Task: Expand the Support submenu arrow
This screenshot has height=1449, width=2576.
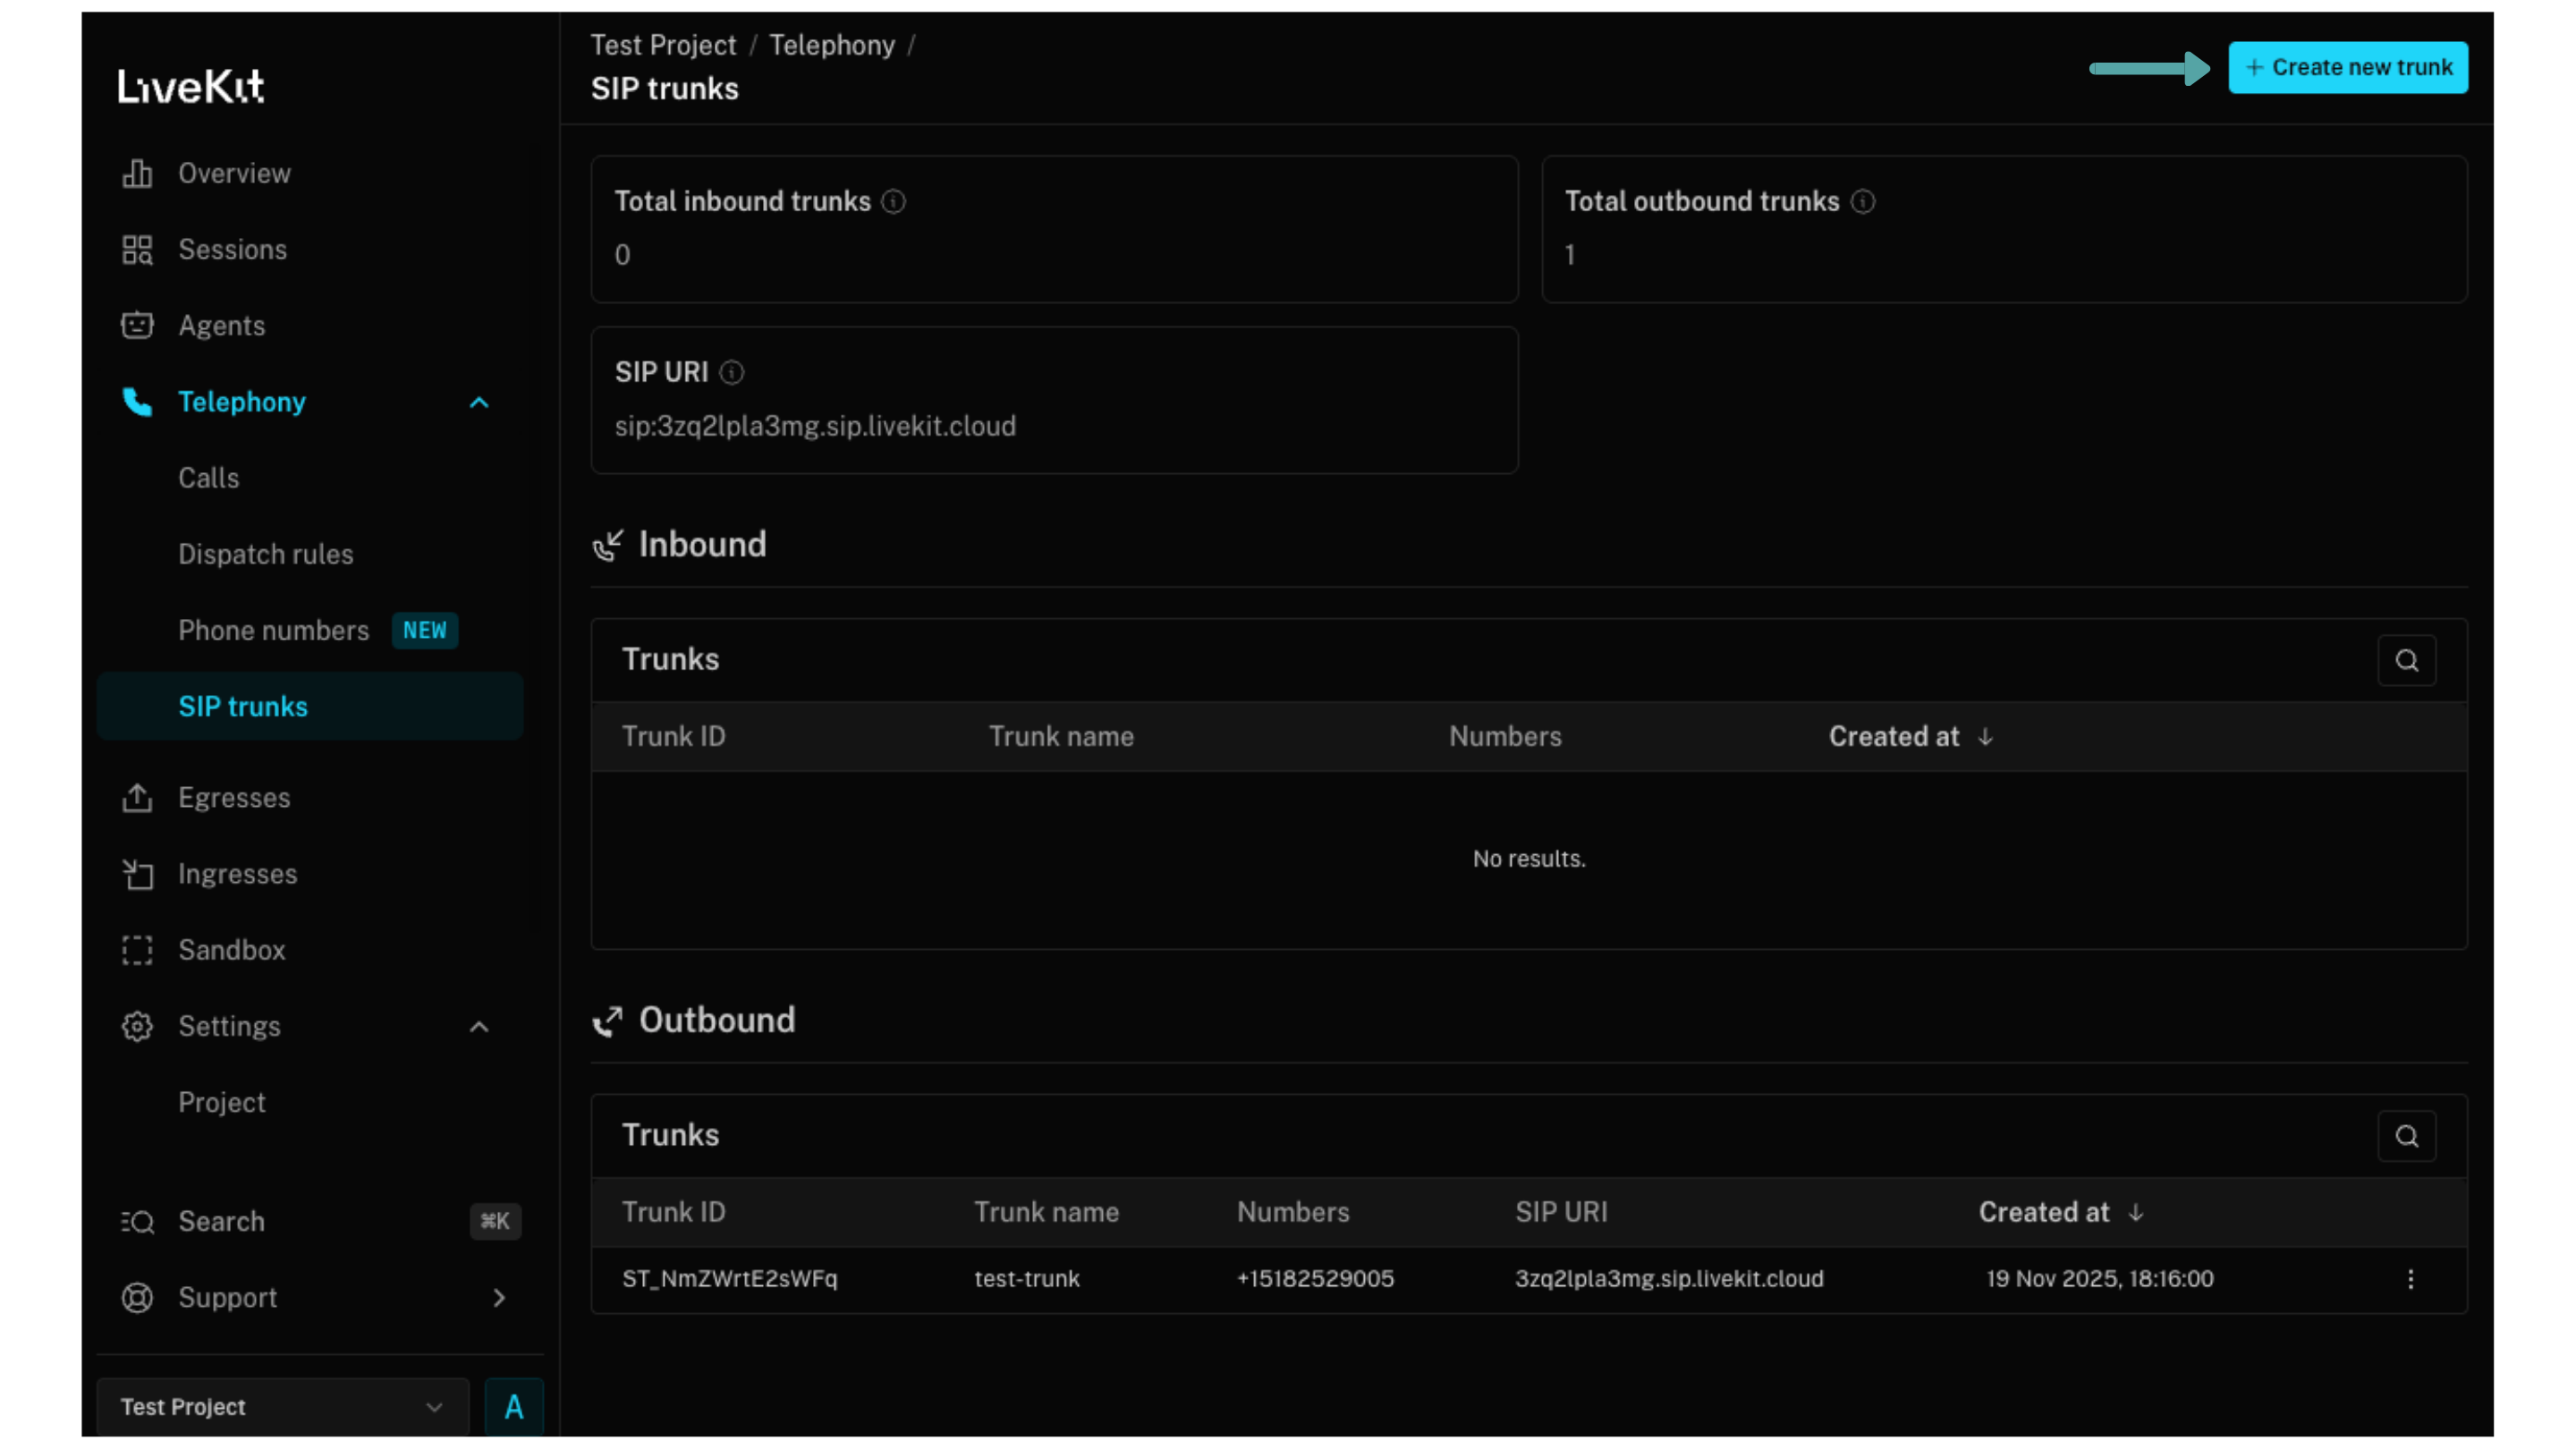Action: [499, 1298]
